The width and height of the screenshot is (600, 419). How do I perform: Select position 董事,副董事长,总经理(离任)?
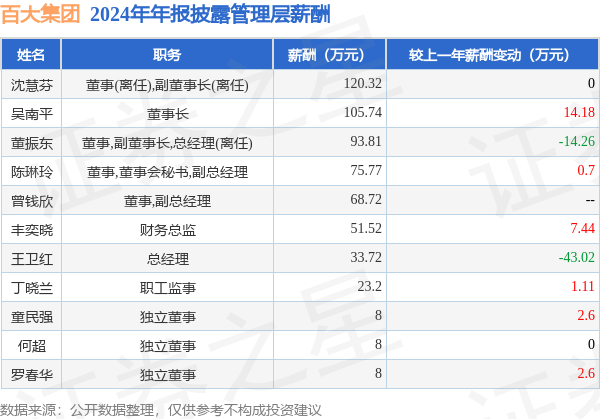[167, 143]
